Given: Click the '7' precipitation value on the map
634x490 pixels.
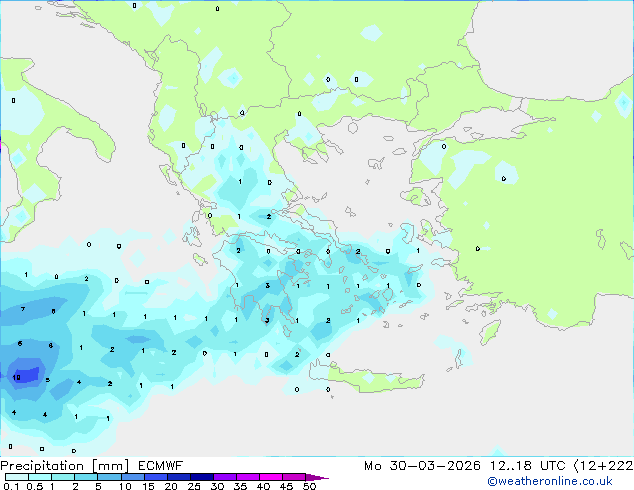Looking at the screenshot, I should point(23,309).
